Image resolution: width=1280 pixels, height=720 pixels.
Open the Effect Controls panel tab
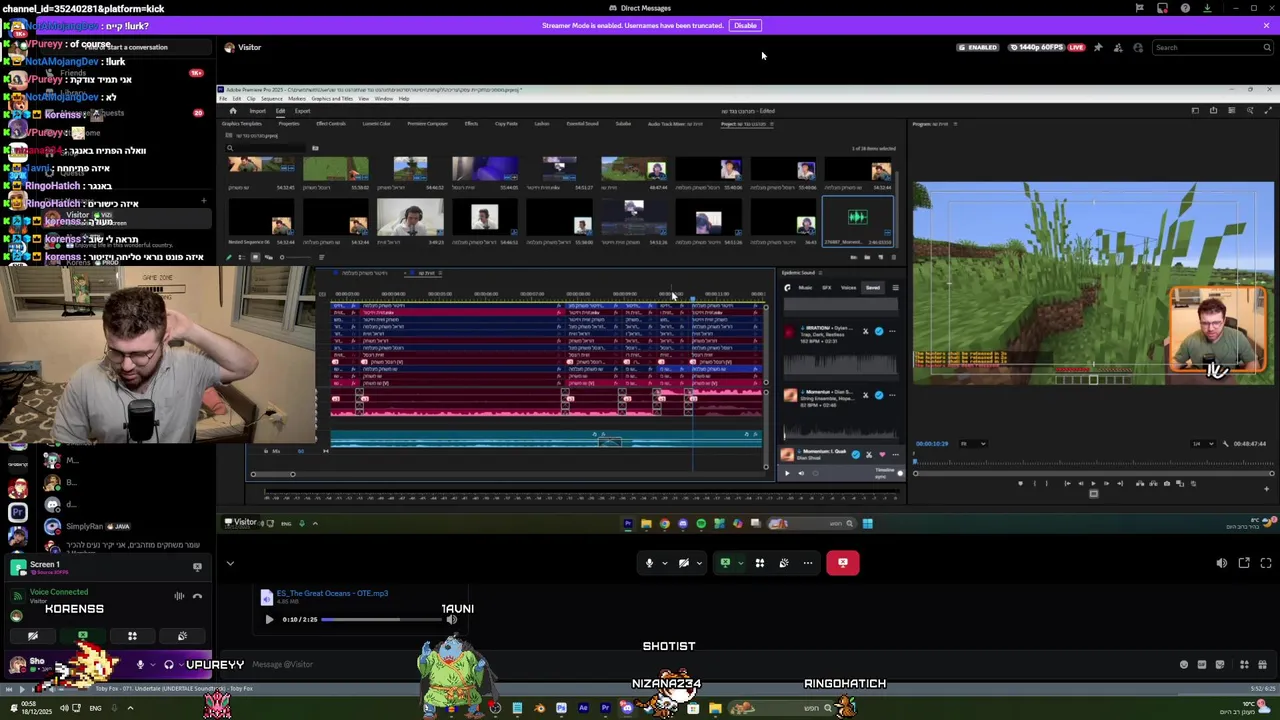point(331,124)
